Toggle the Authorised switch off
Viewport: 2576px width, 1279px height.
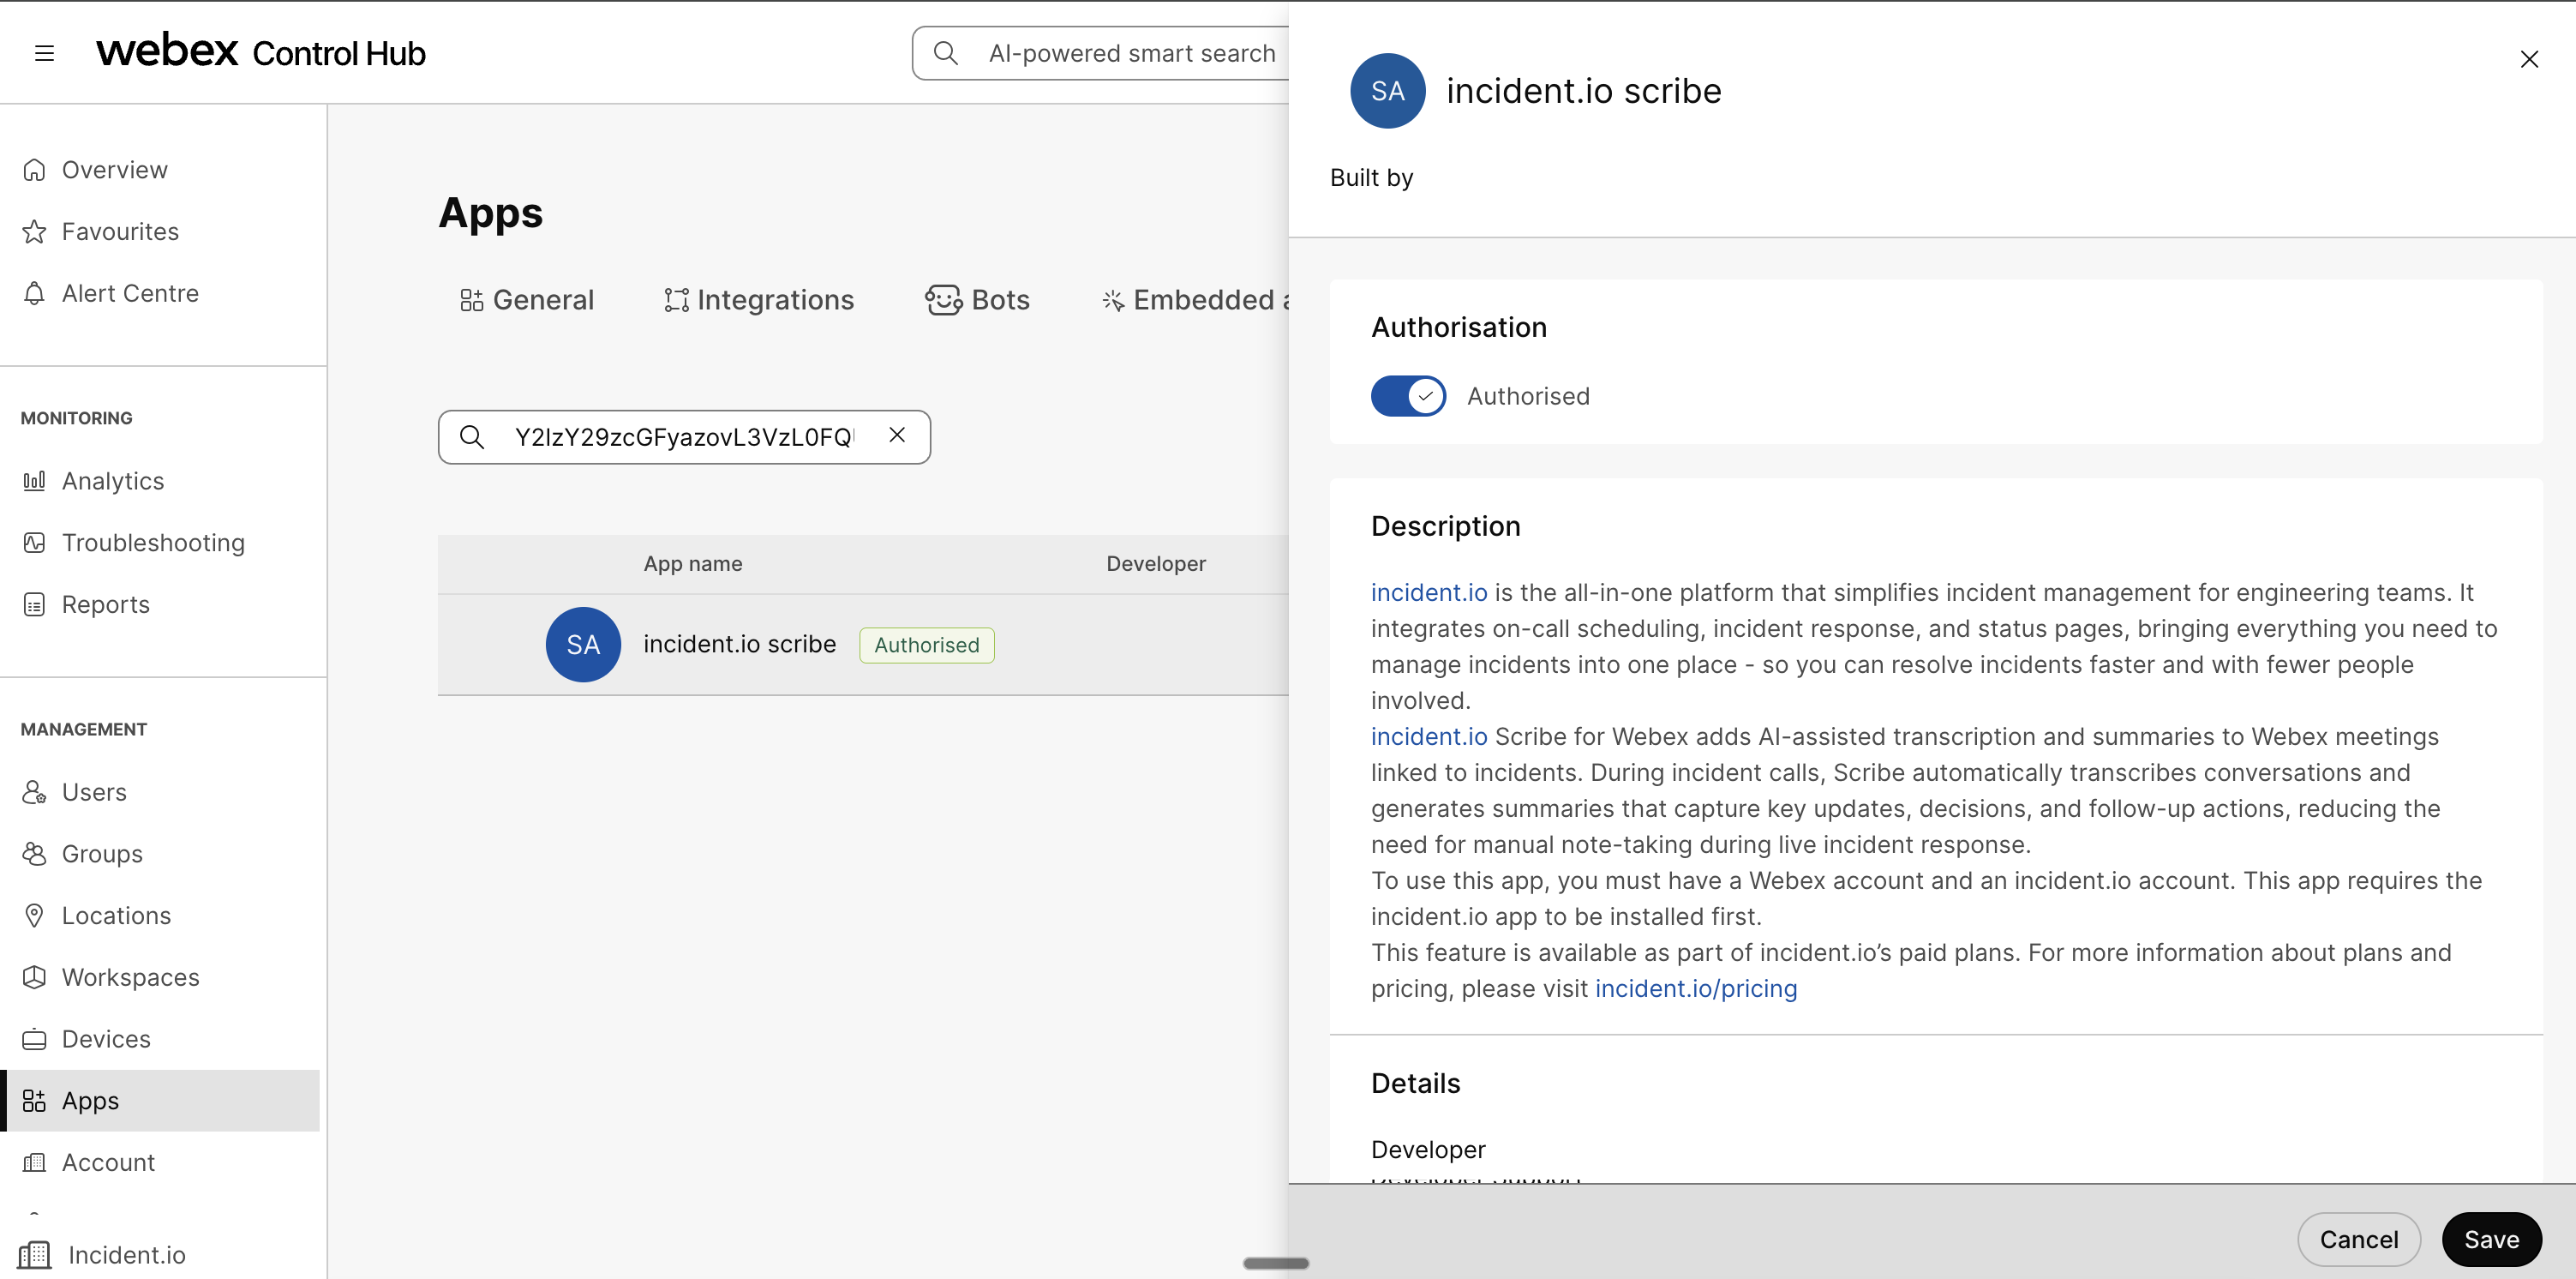1408,396
